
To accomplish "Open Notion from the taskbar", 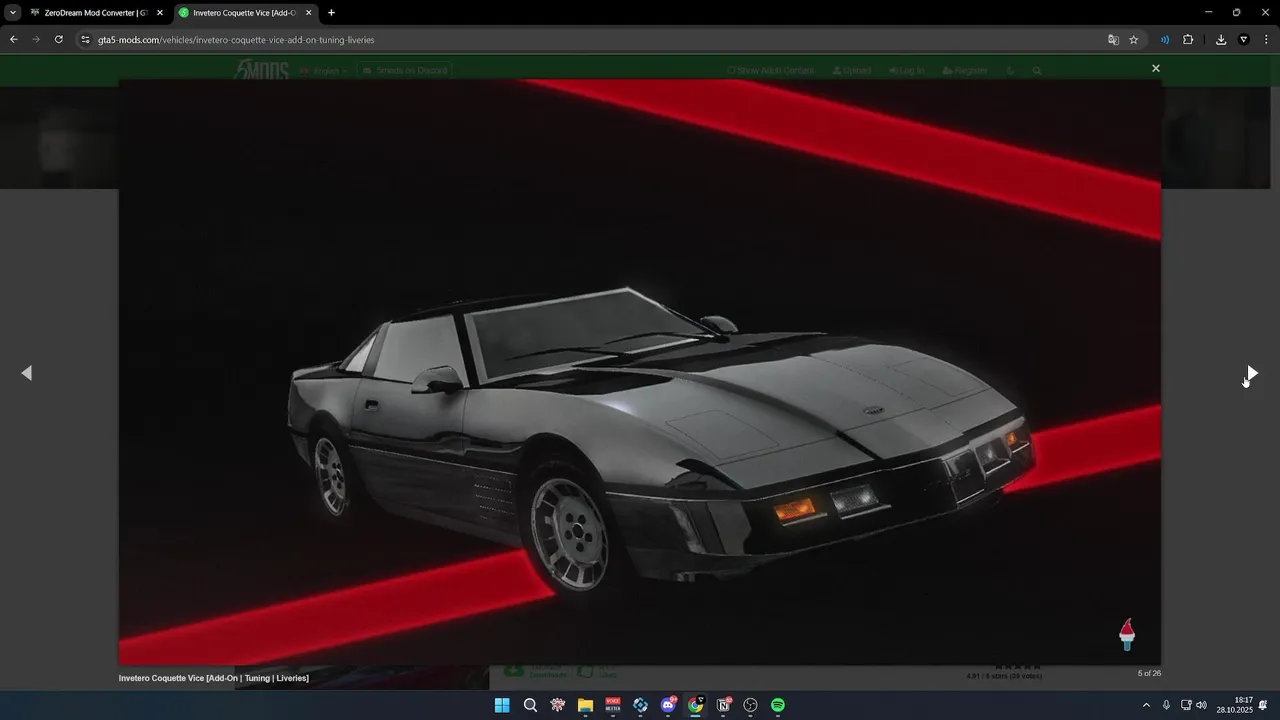I will click(x=723, y=705).
